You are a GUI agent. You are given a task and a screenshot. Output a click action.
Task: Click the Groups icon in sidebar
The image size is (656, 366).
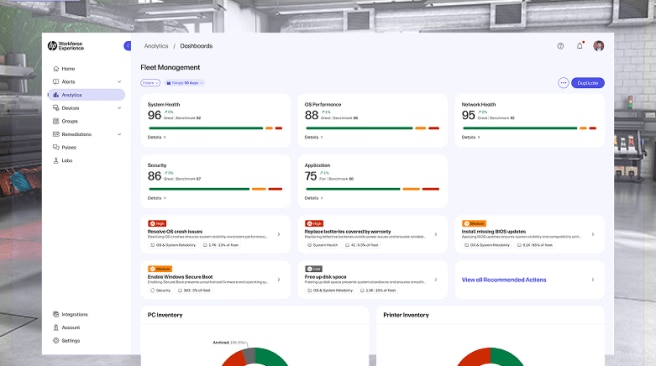tap(56, 121)
